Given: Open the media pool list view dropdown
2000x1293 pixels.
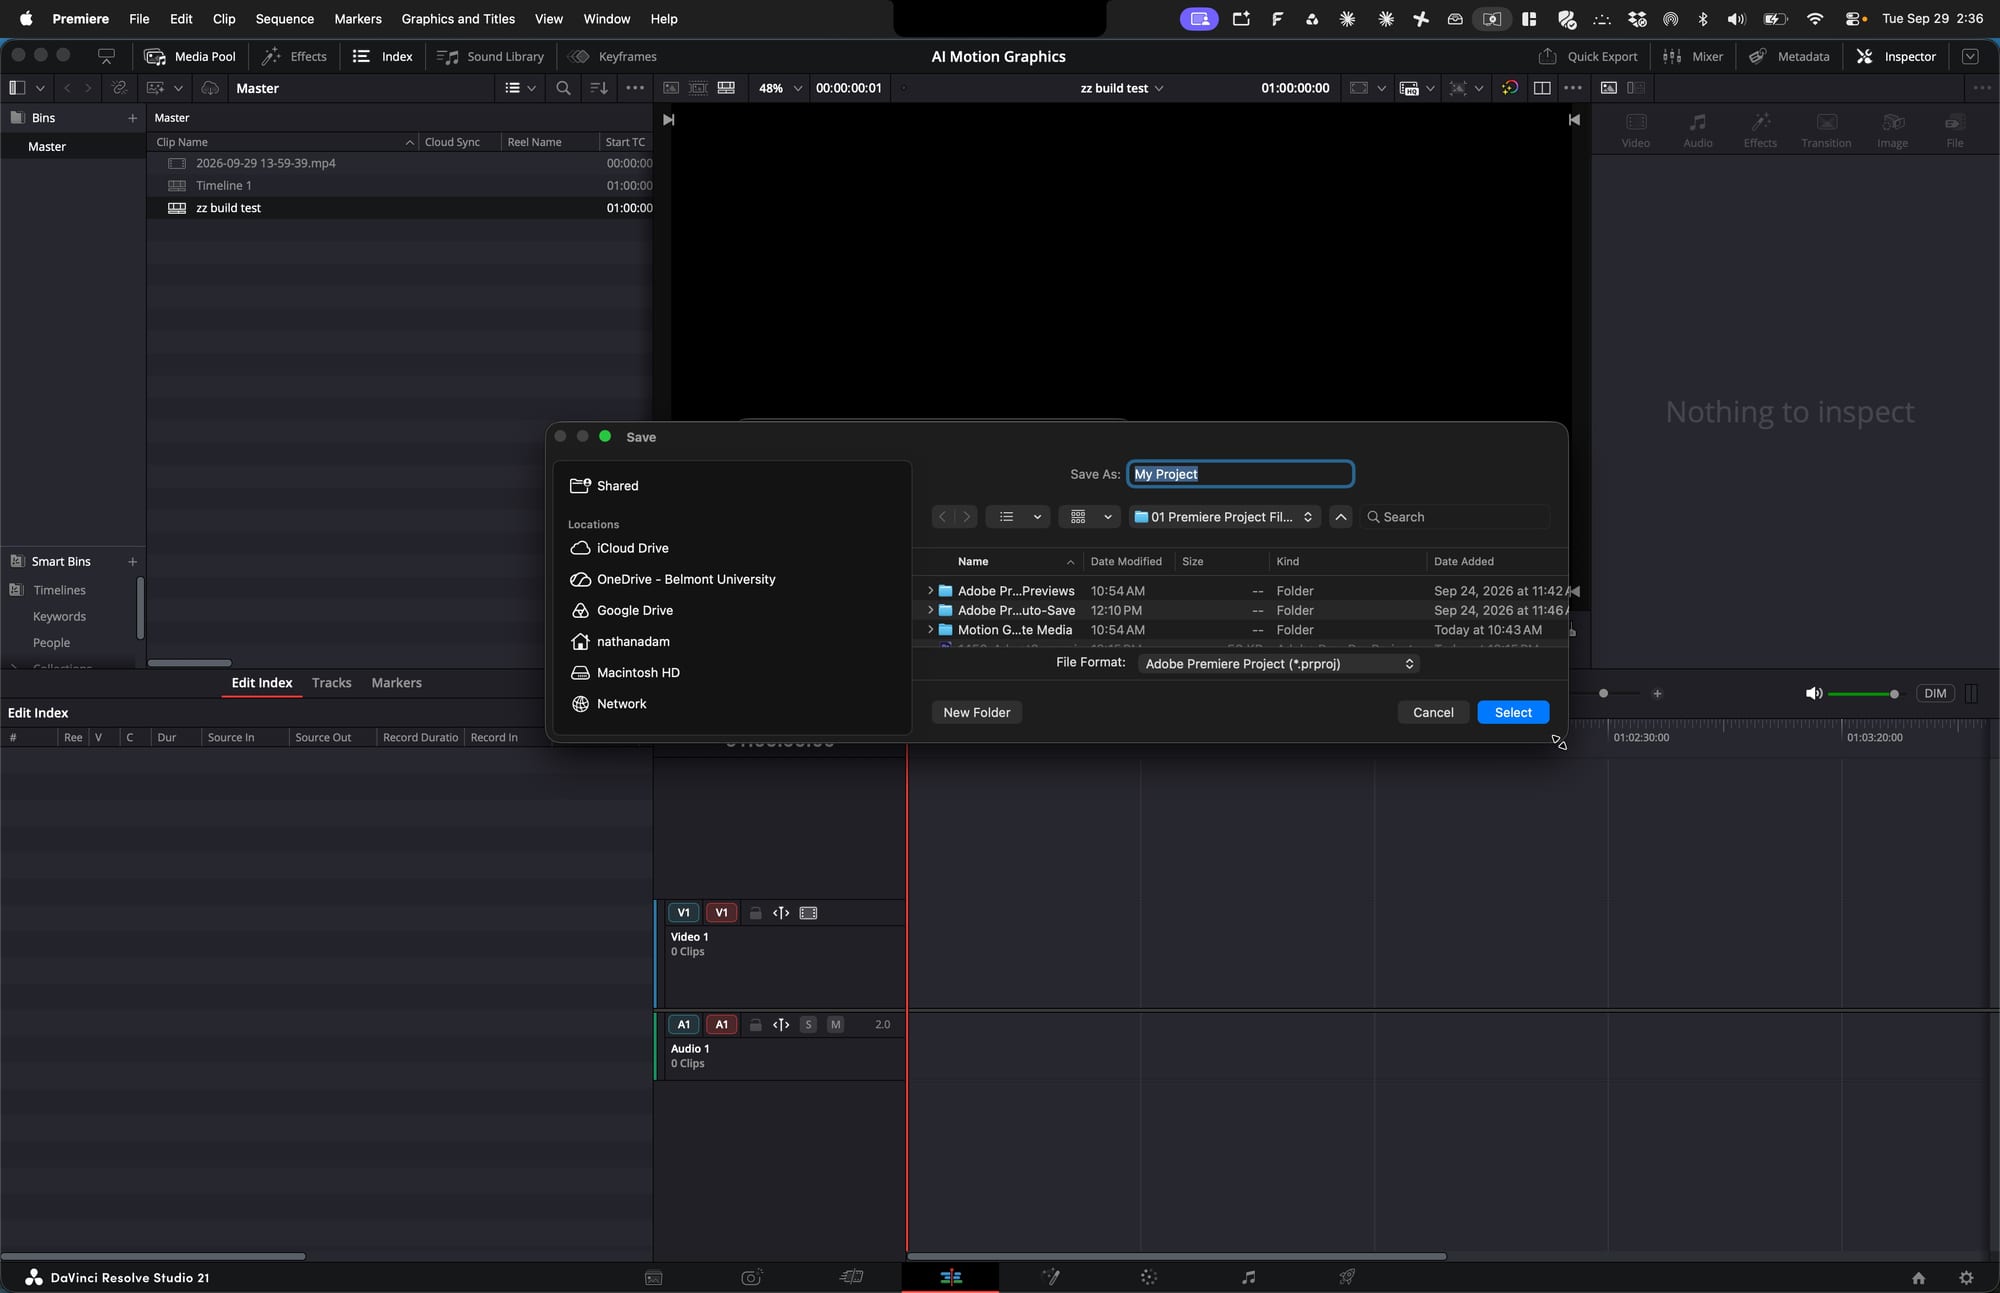Looking at the screenshot, I should point(520,88).
